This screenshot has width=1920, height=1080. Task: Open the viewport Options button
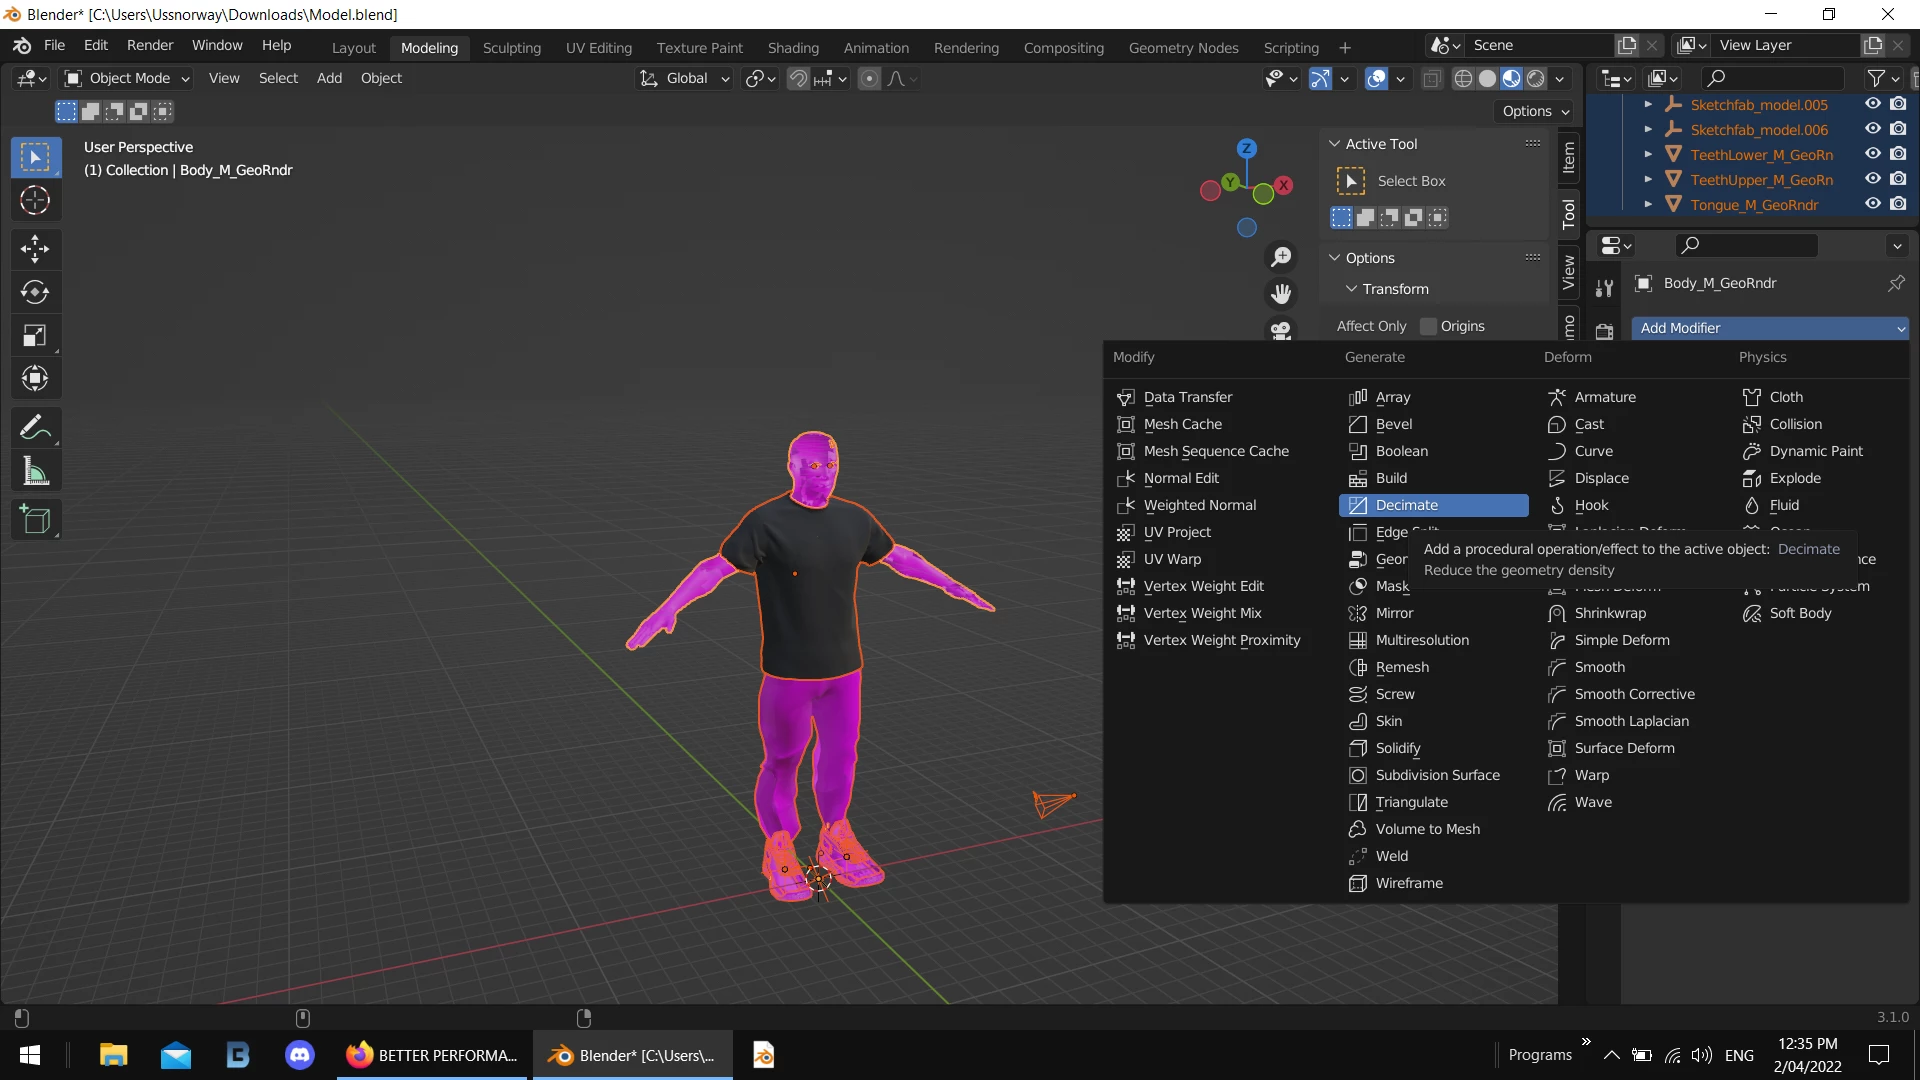coord(1535,111)
